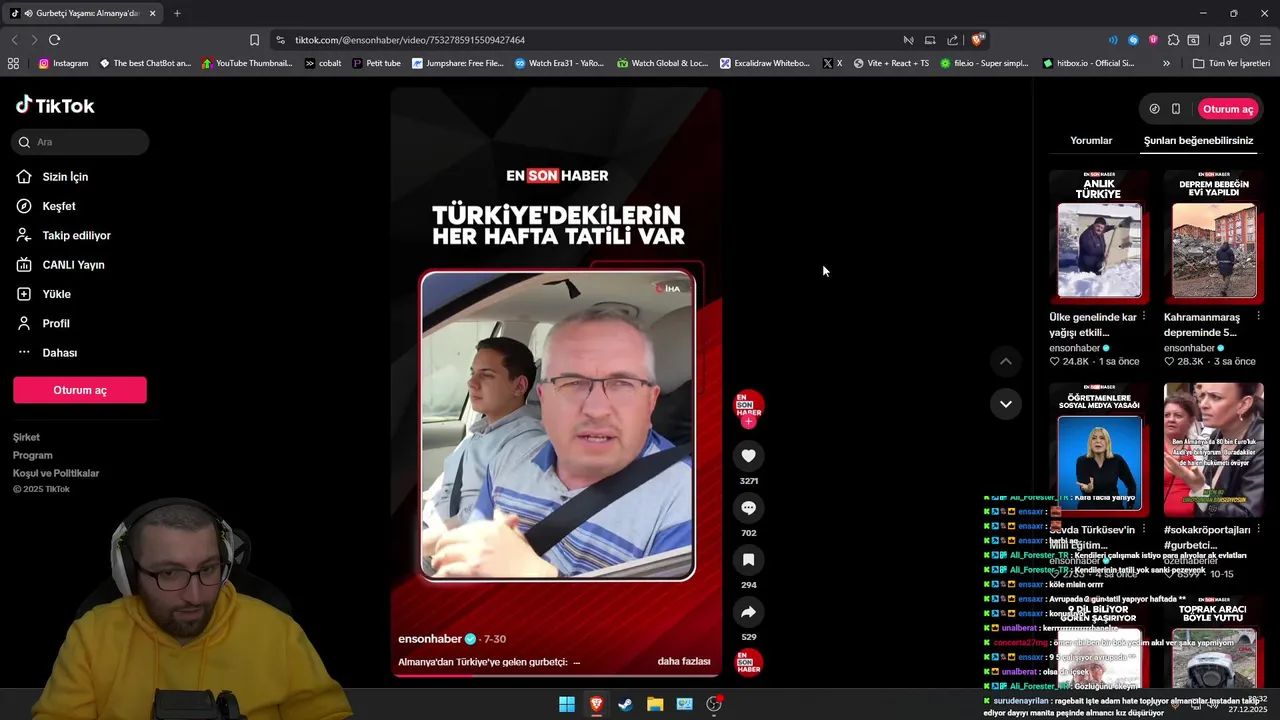Share the video using the arrow icon
This screenshot has width=1280, height=720.
[x=748, y=612]
